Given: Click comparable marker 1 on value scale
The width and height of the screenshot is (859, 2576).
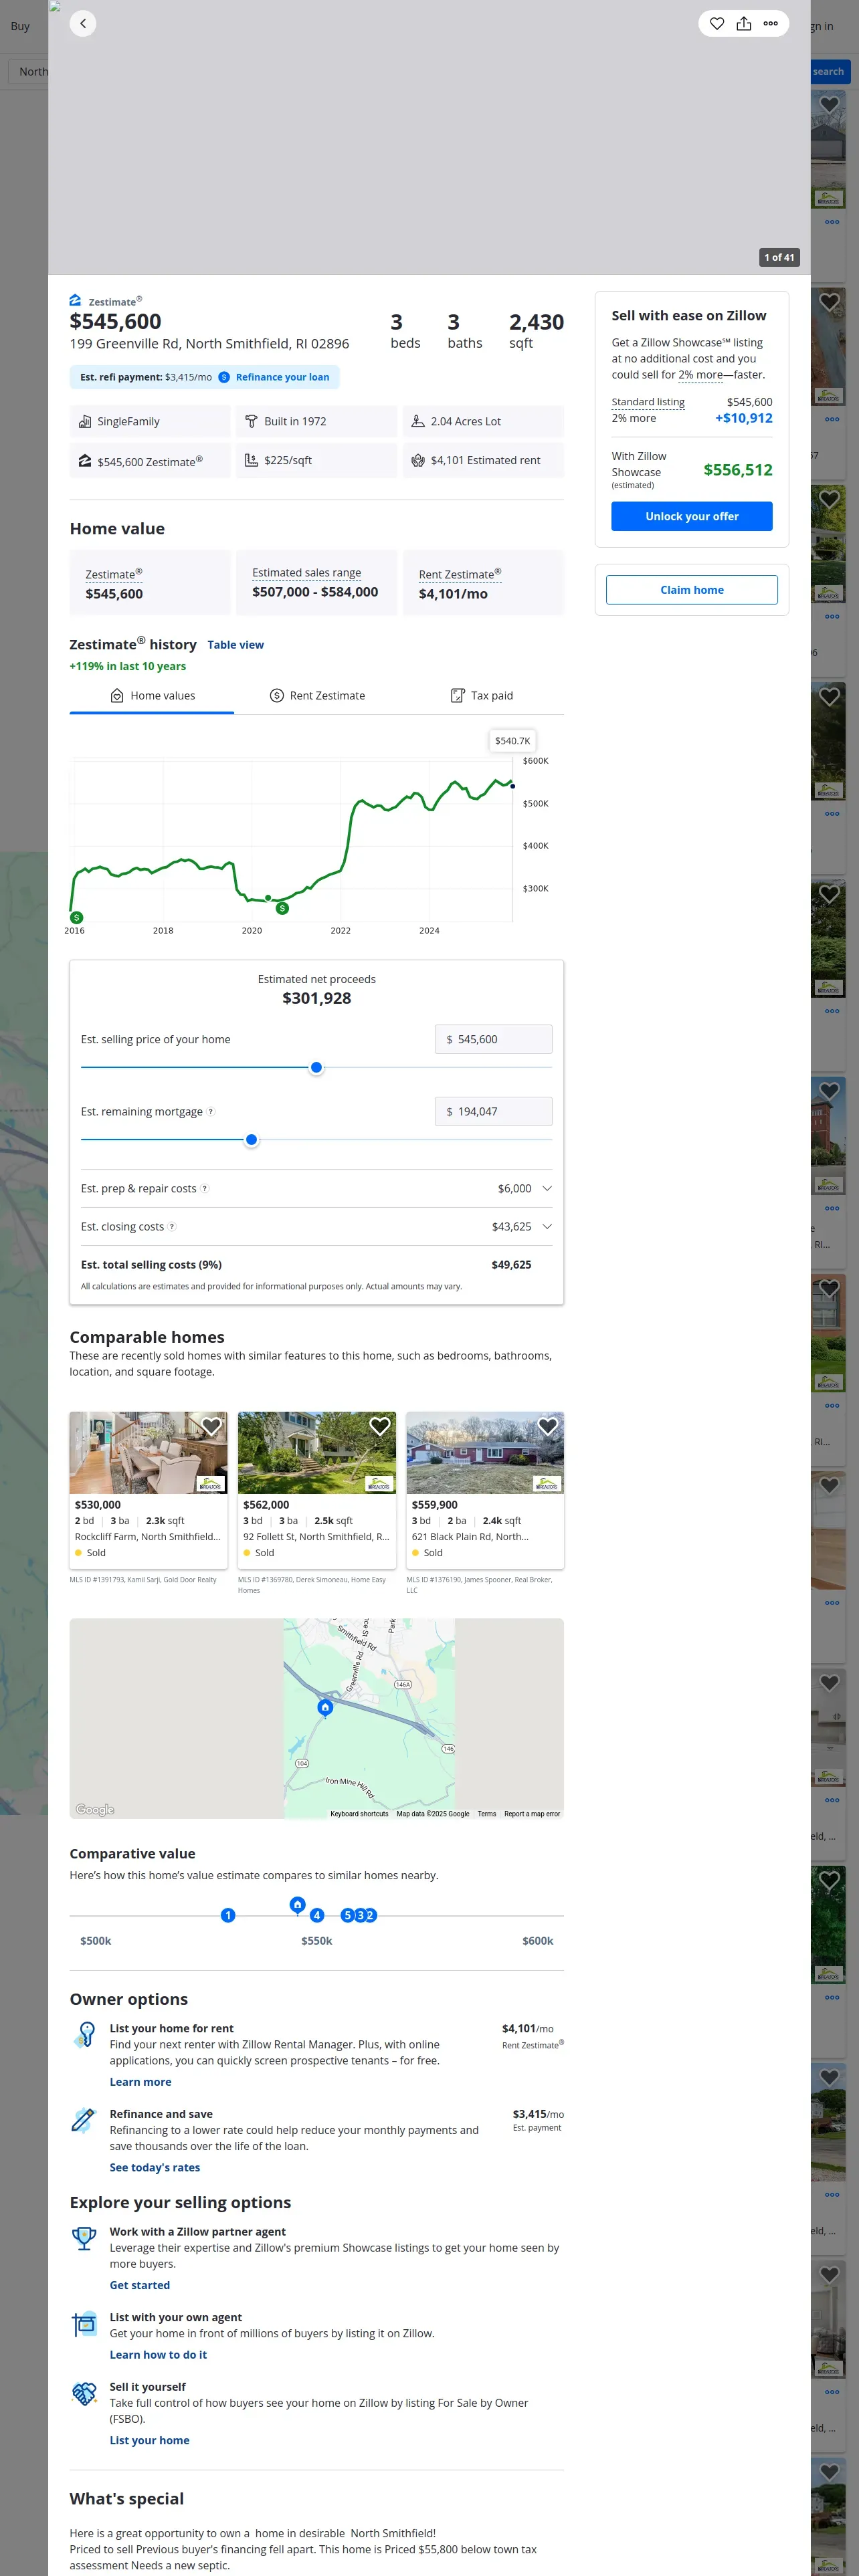Looking at the screenshot, I should click(228, 1915).
